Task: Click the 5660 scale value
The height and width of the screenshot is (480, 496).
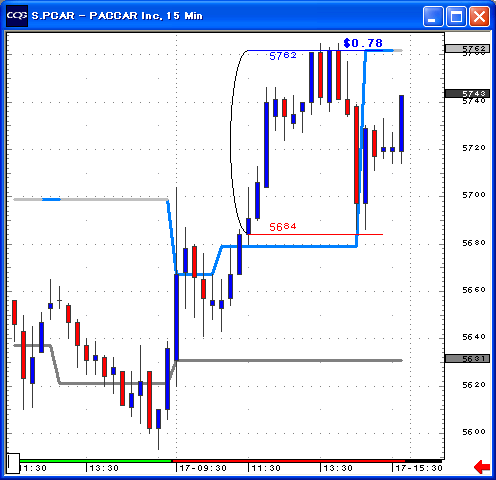Action: (474, 290)
